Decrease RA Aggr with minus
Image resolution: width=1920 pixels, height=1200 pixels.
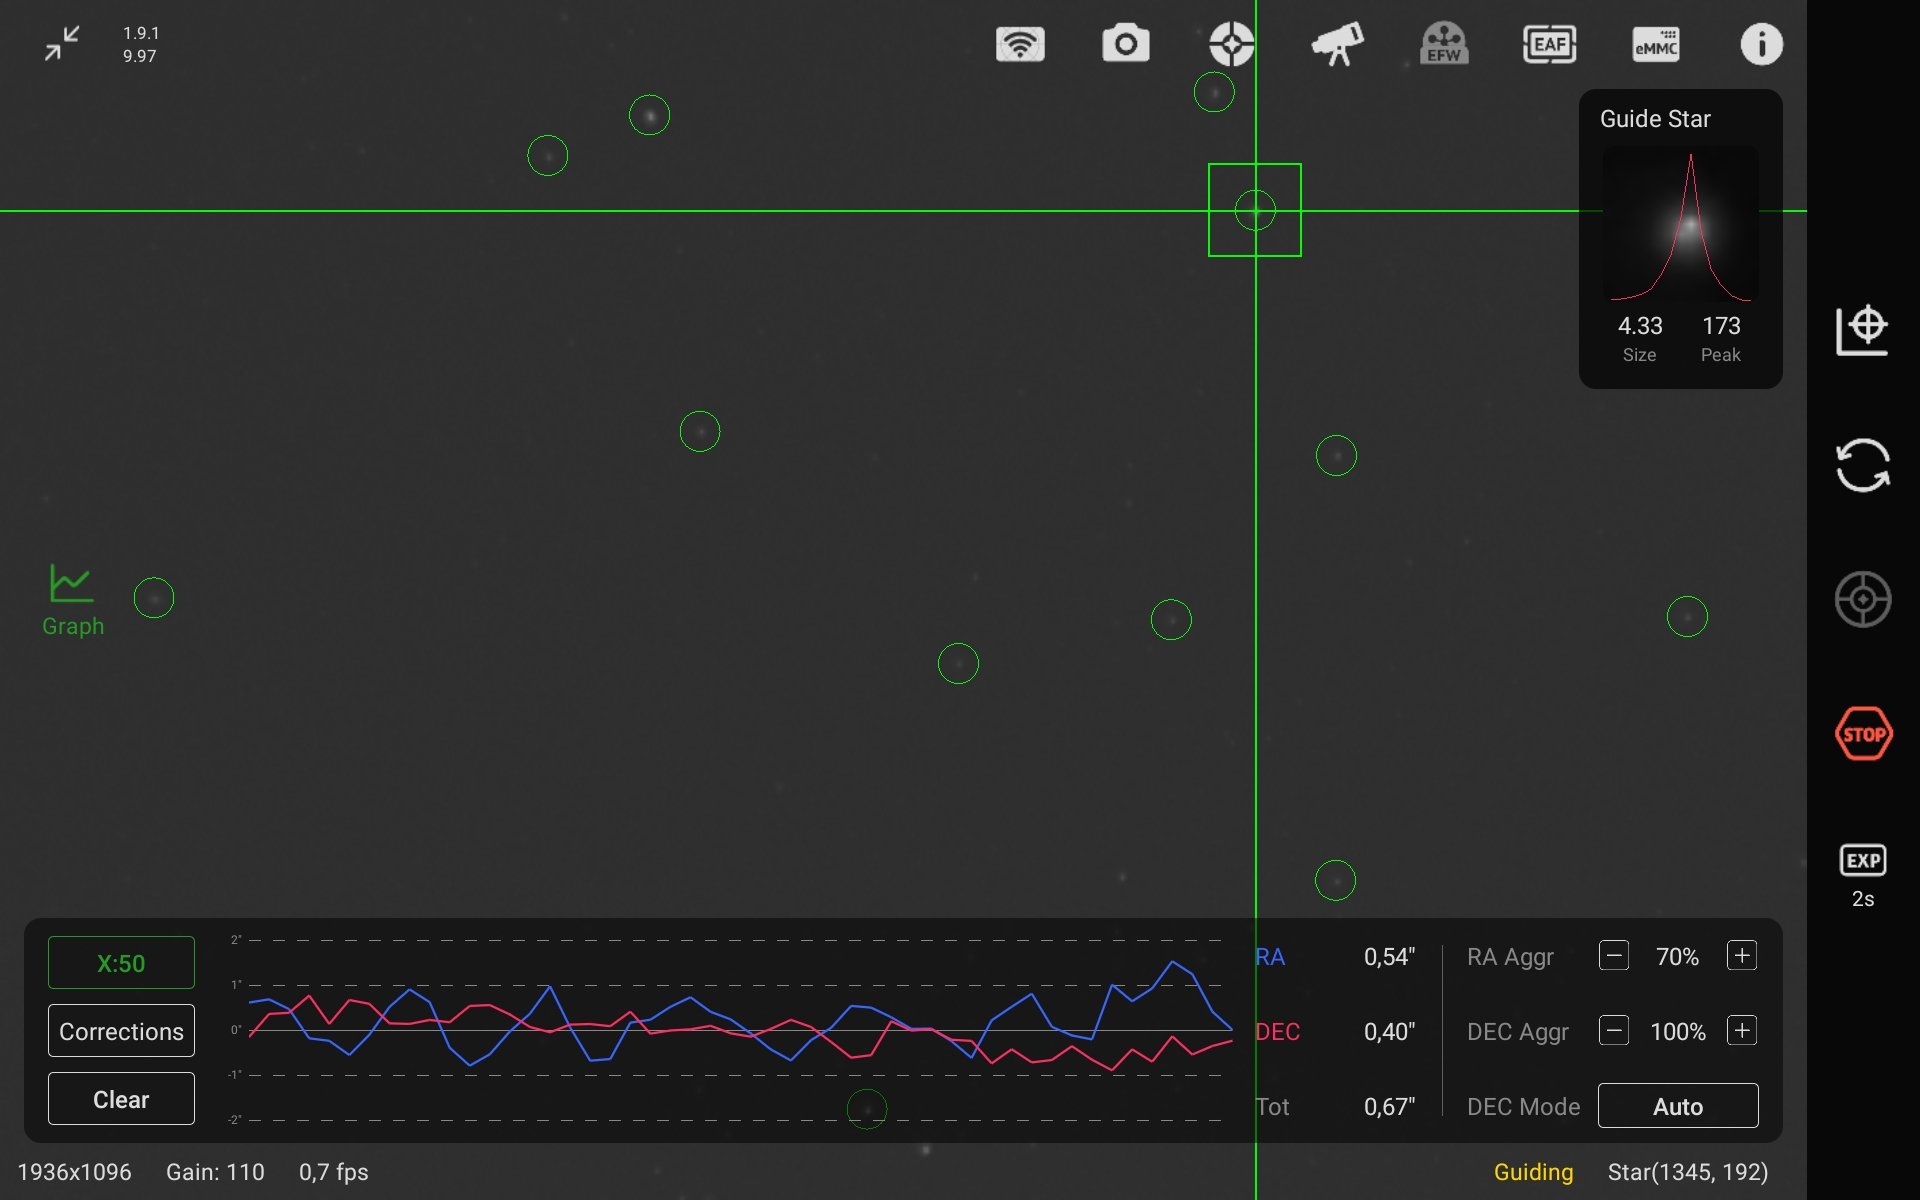1614,956
